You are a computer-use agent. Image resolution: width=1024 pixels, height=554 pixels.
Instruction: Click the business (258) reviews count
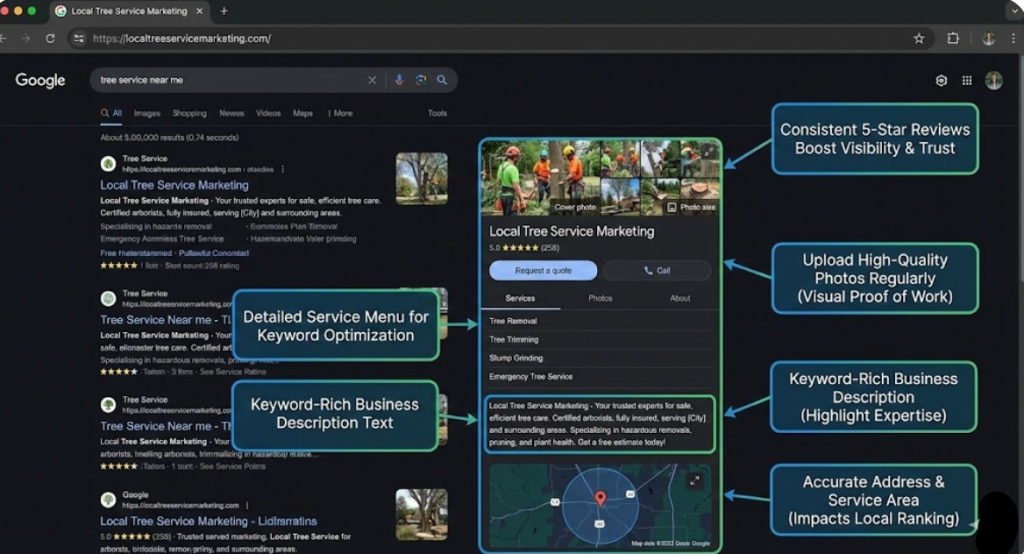pyautogui.click(x=550, y=248)
